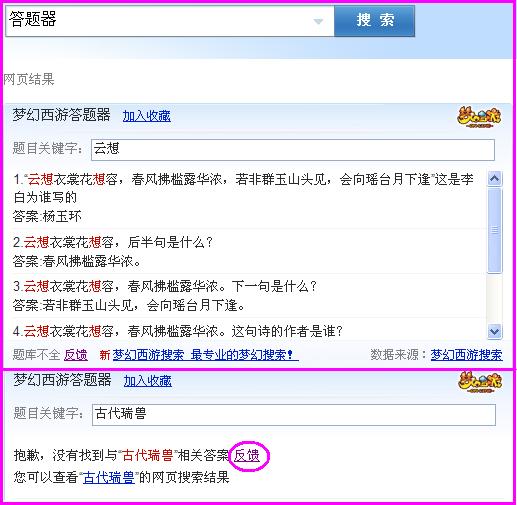Select result 2 云想衣裳花想容 后半句 question
The height and width of the screenshot is (505, 517).
click(x=113, y=242)
